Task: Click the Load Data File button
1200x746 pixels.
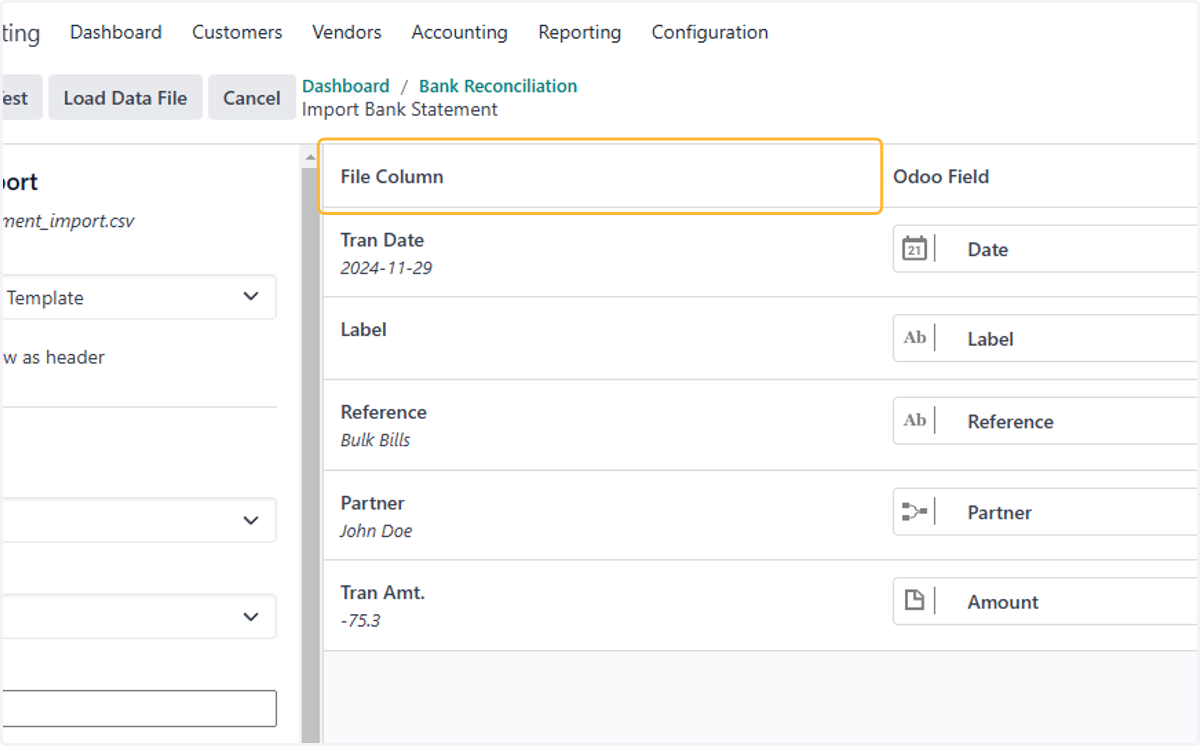Action: tap(125, 97)
